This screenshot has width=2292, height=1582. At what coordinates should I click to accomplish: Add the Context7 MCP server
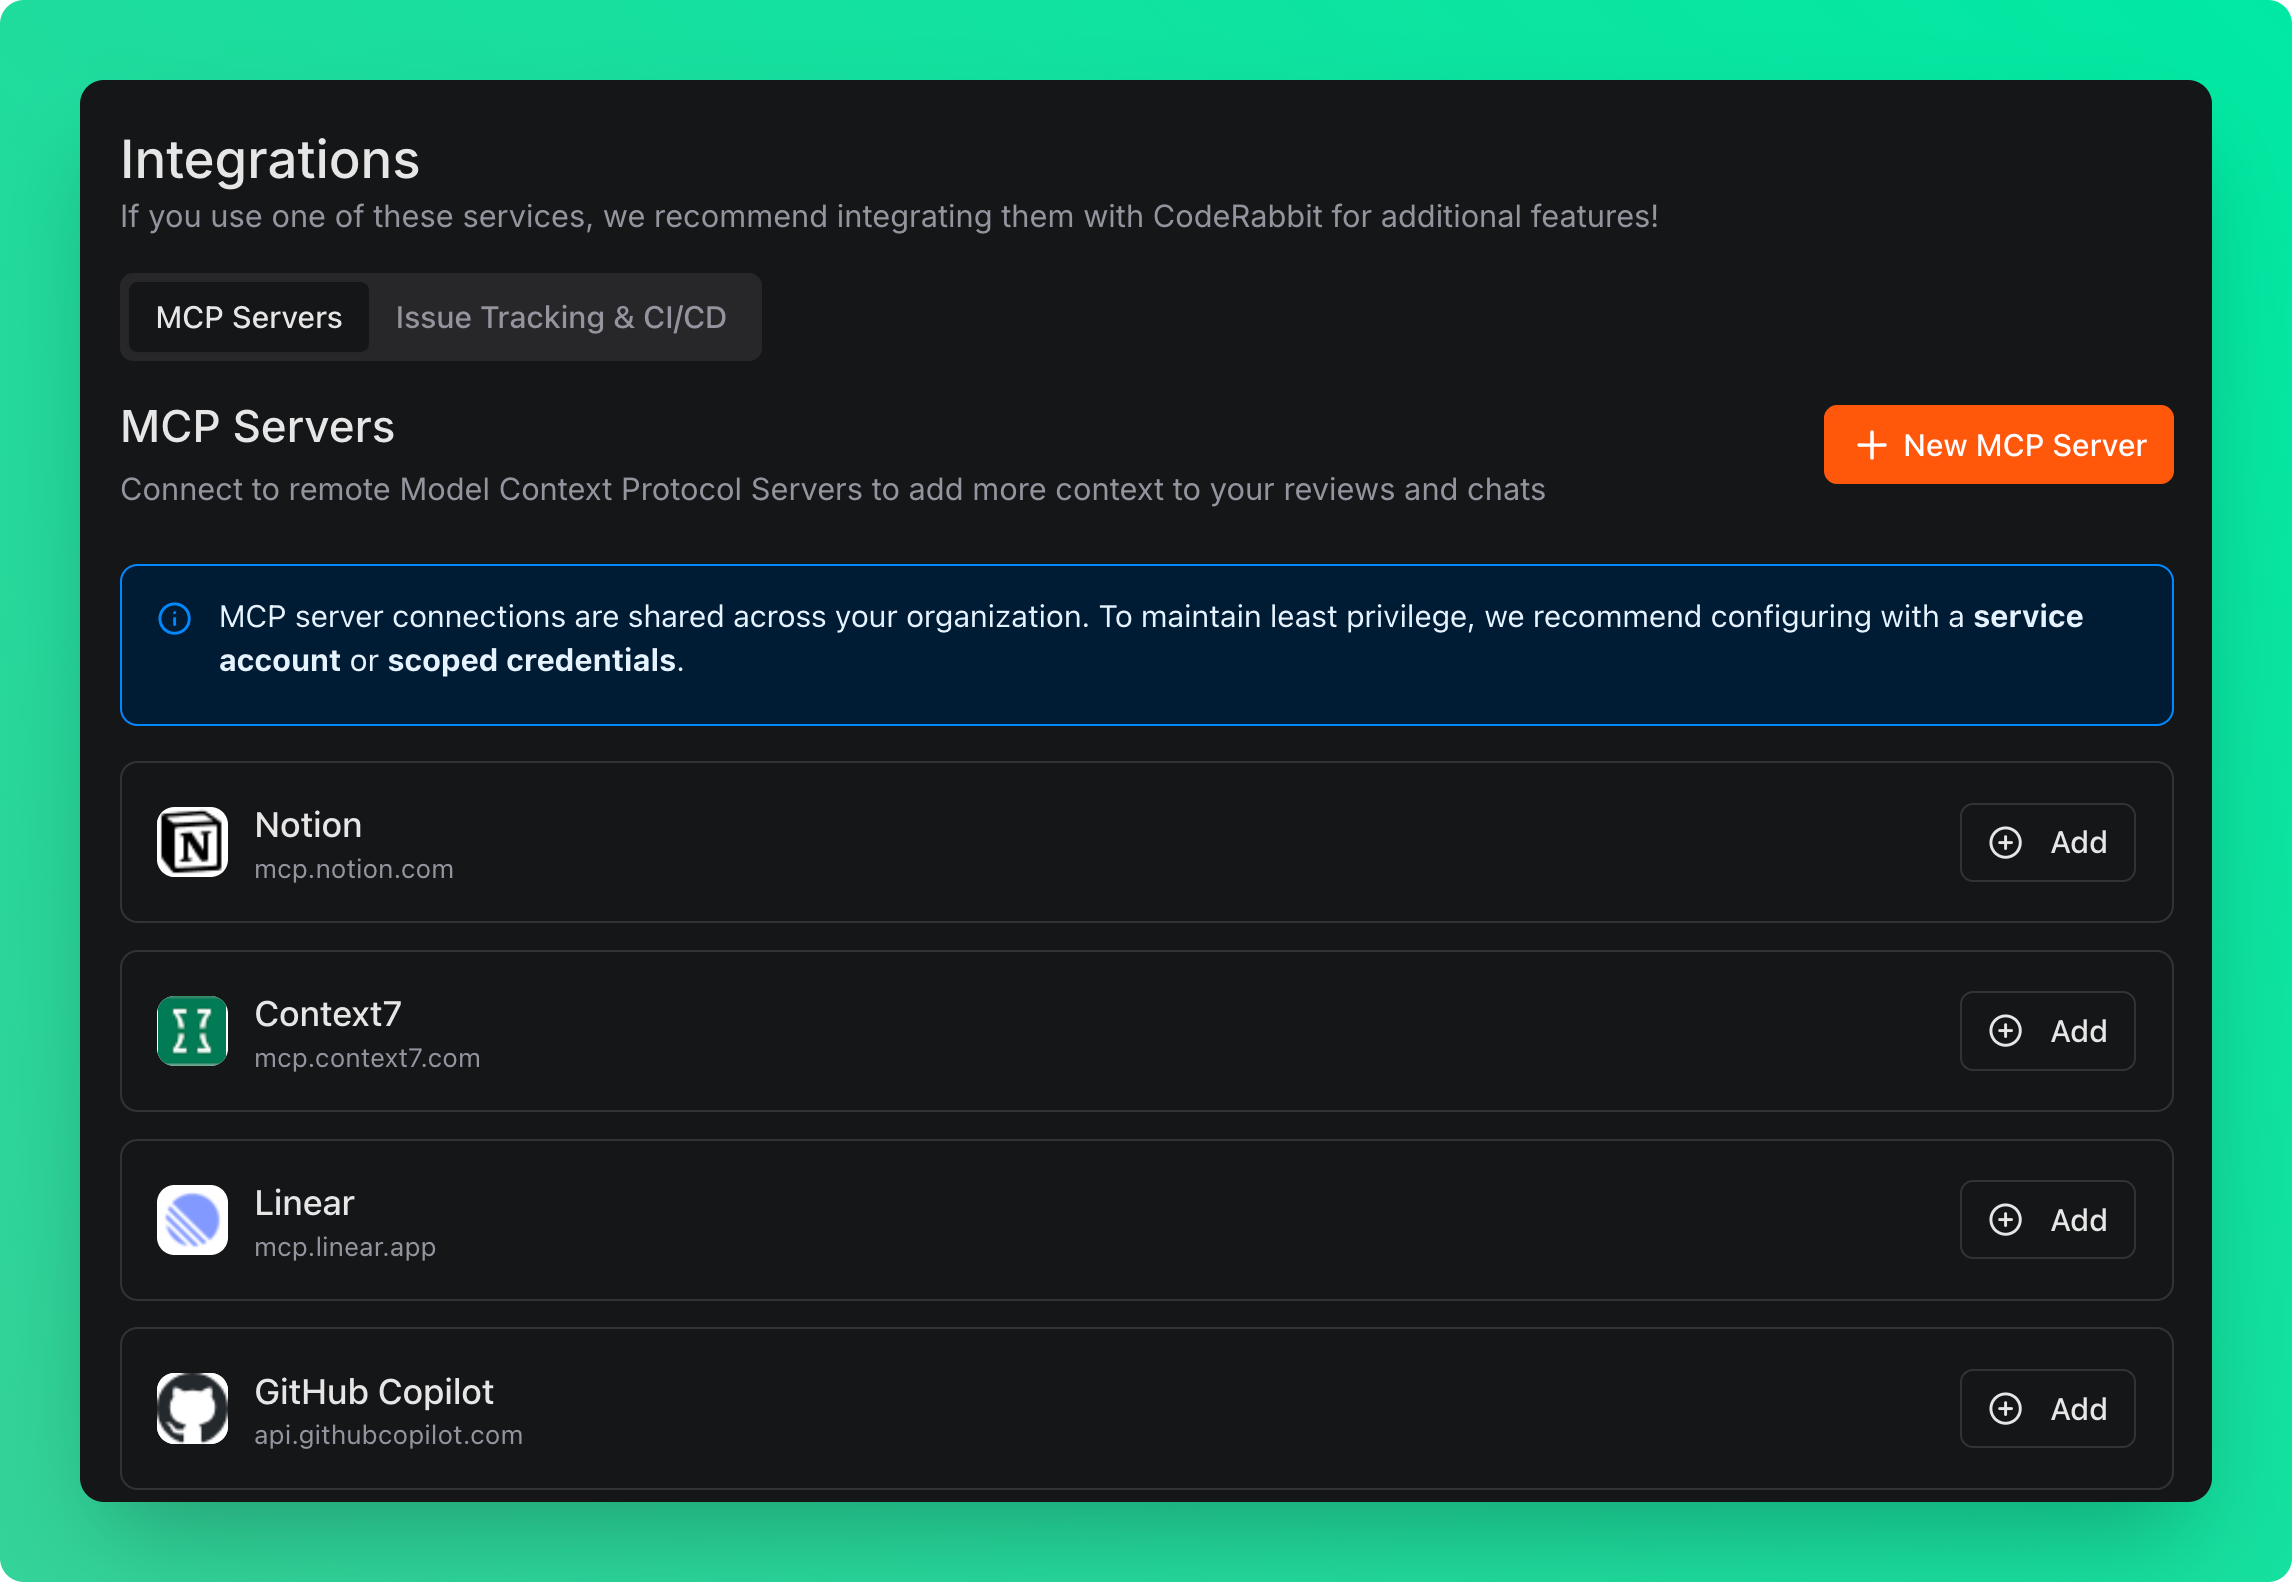point(2047,1030)
